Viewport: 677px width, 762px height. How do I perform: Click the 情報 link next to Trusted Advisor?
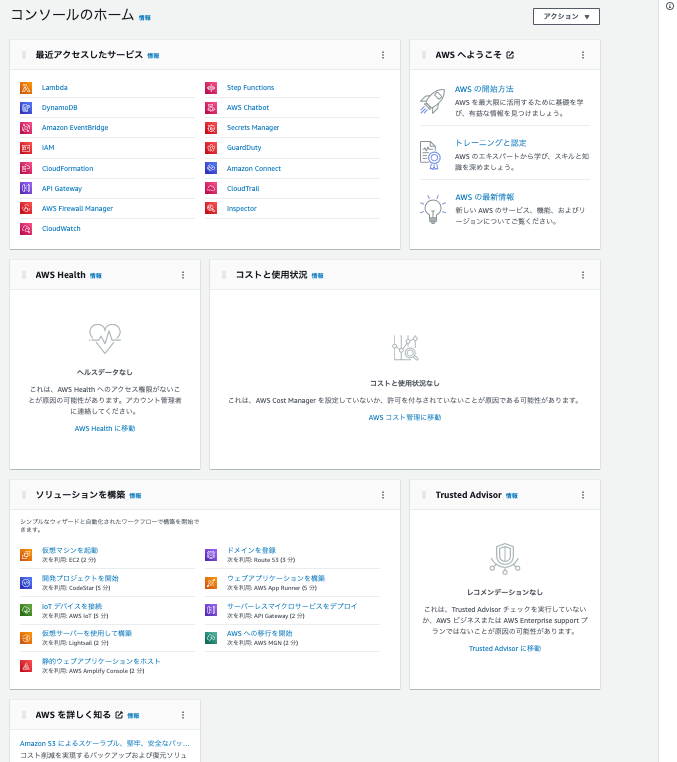[x=512, y=496]
